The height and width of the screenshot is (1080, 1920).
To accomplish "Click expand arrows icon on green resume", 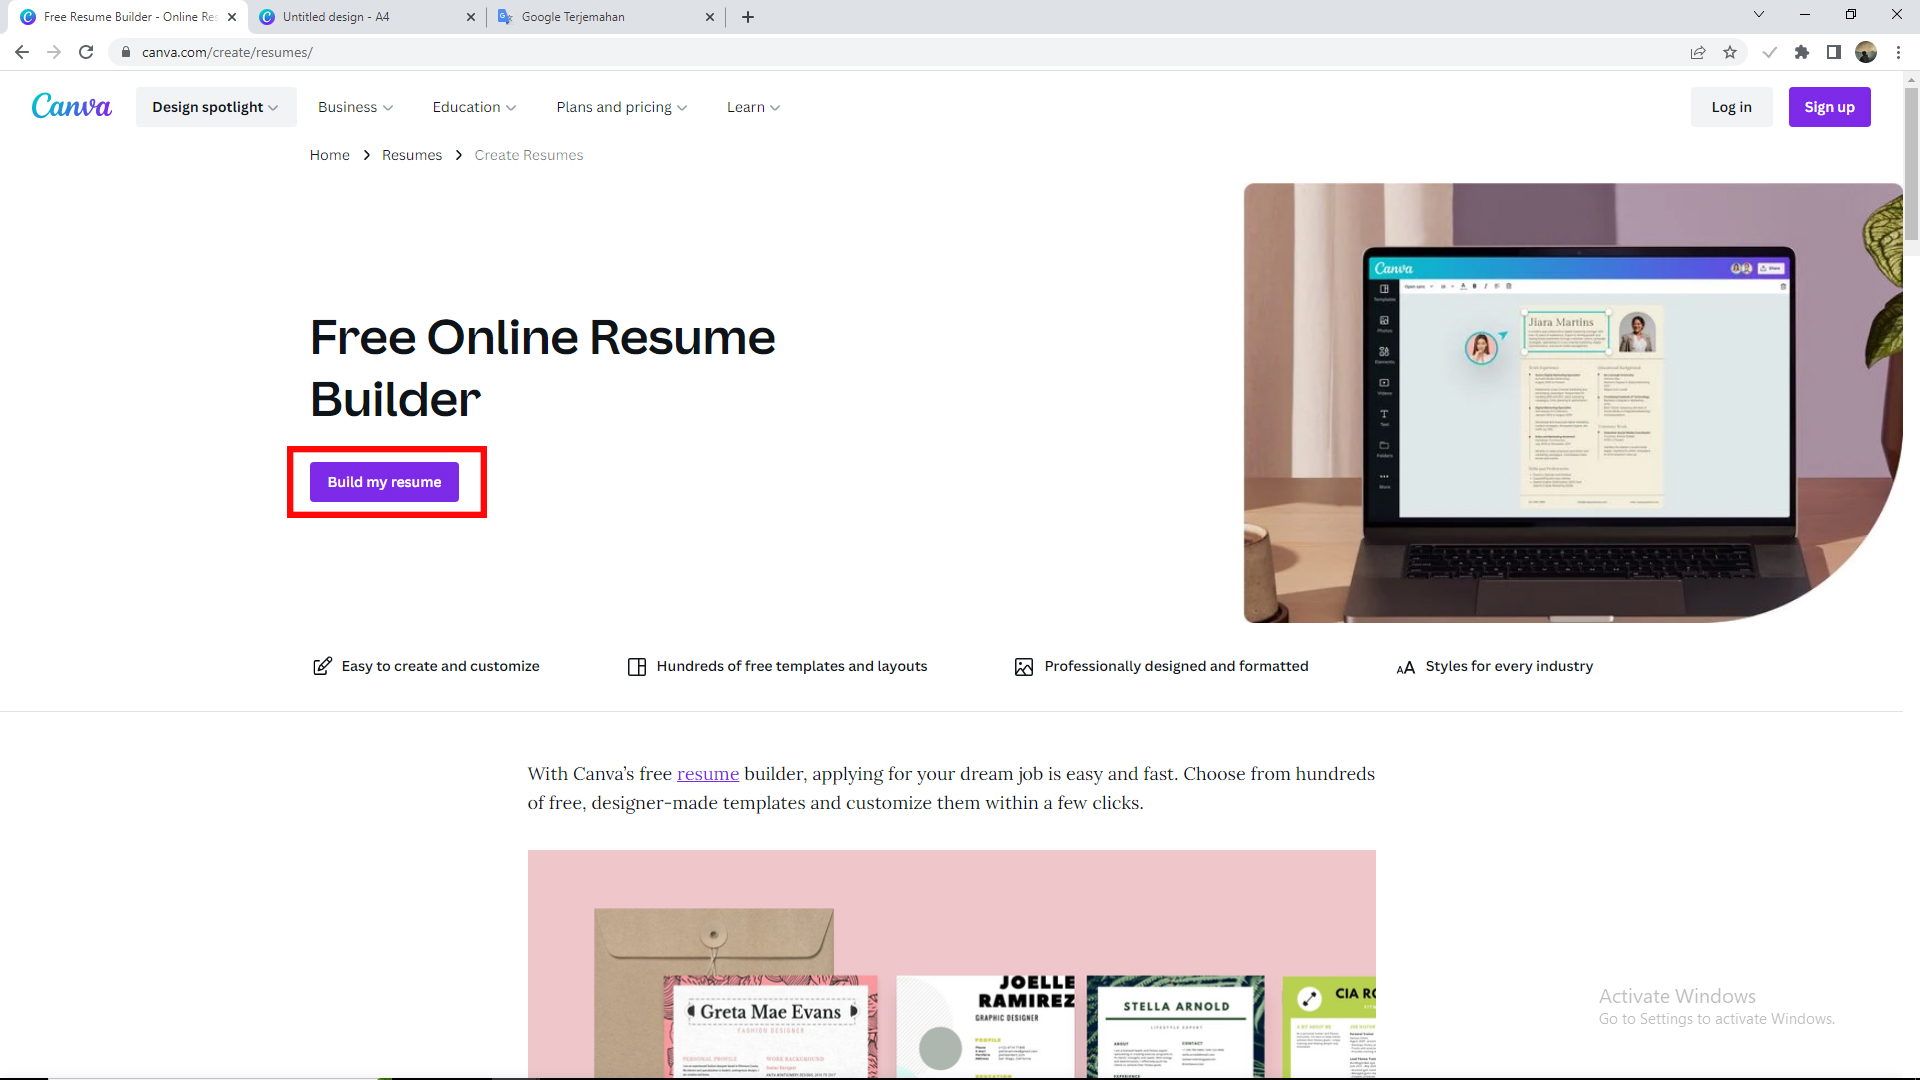I will 1309,999.
